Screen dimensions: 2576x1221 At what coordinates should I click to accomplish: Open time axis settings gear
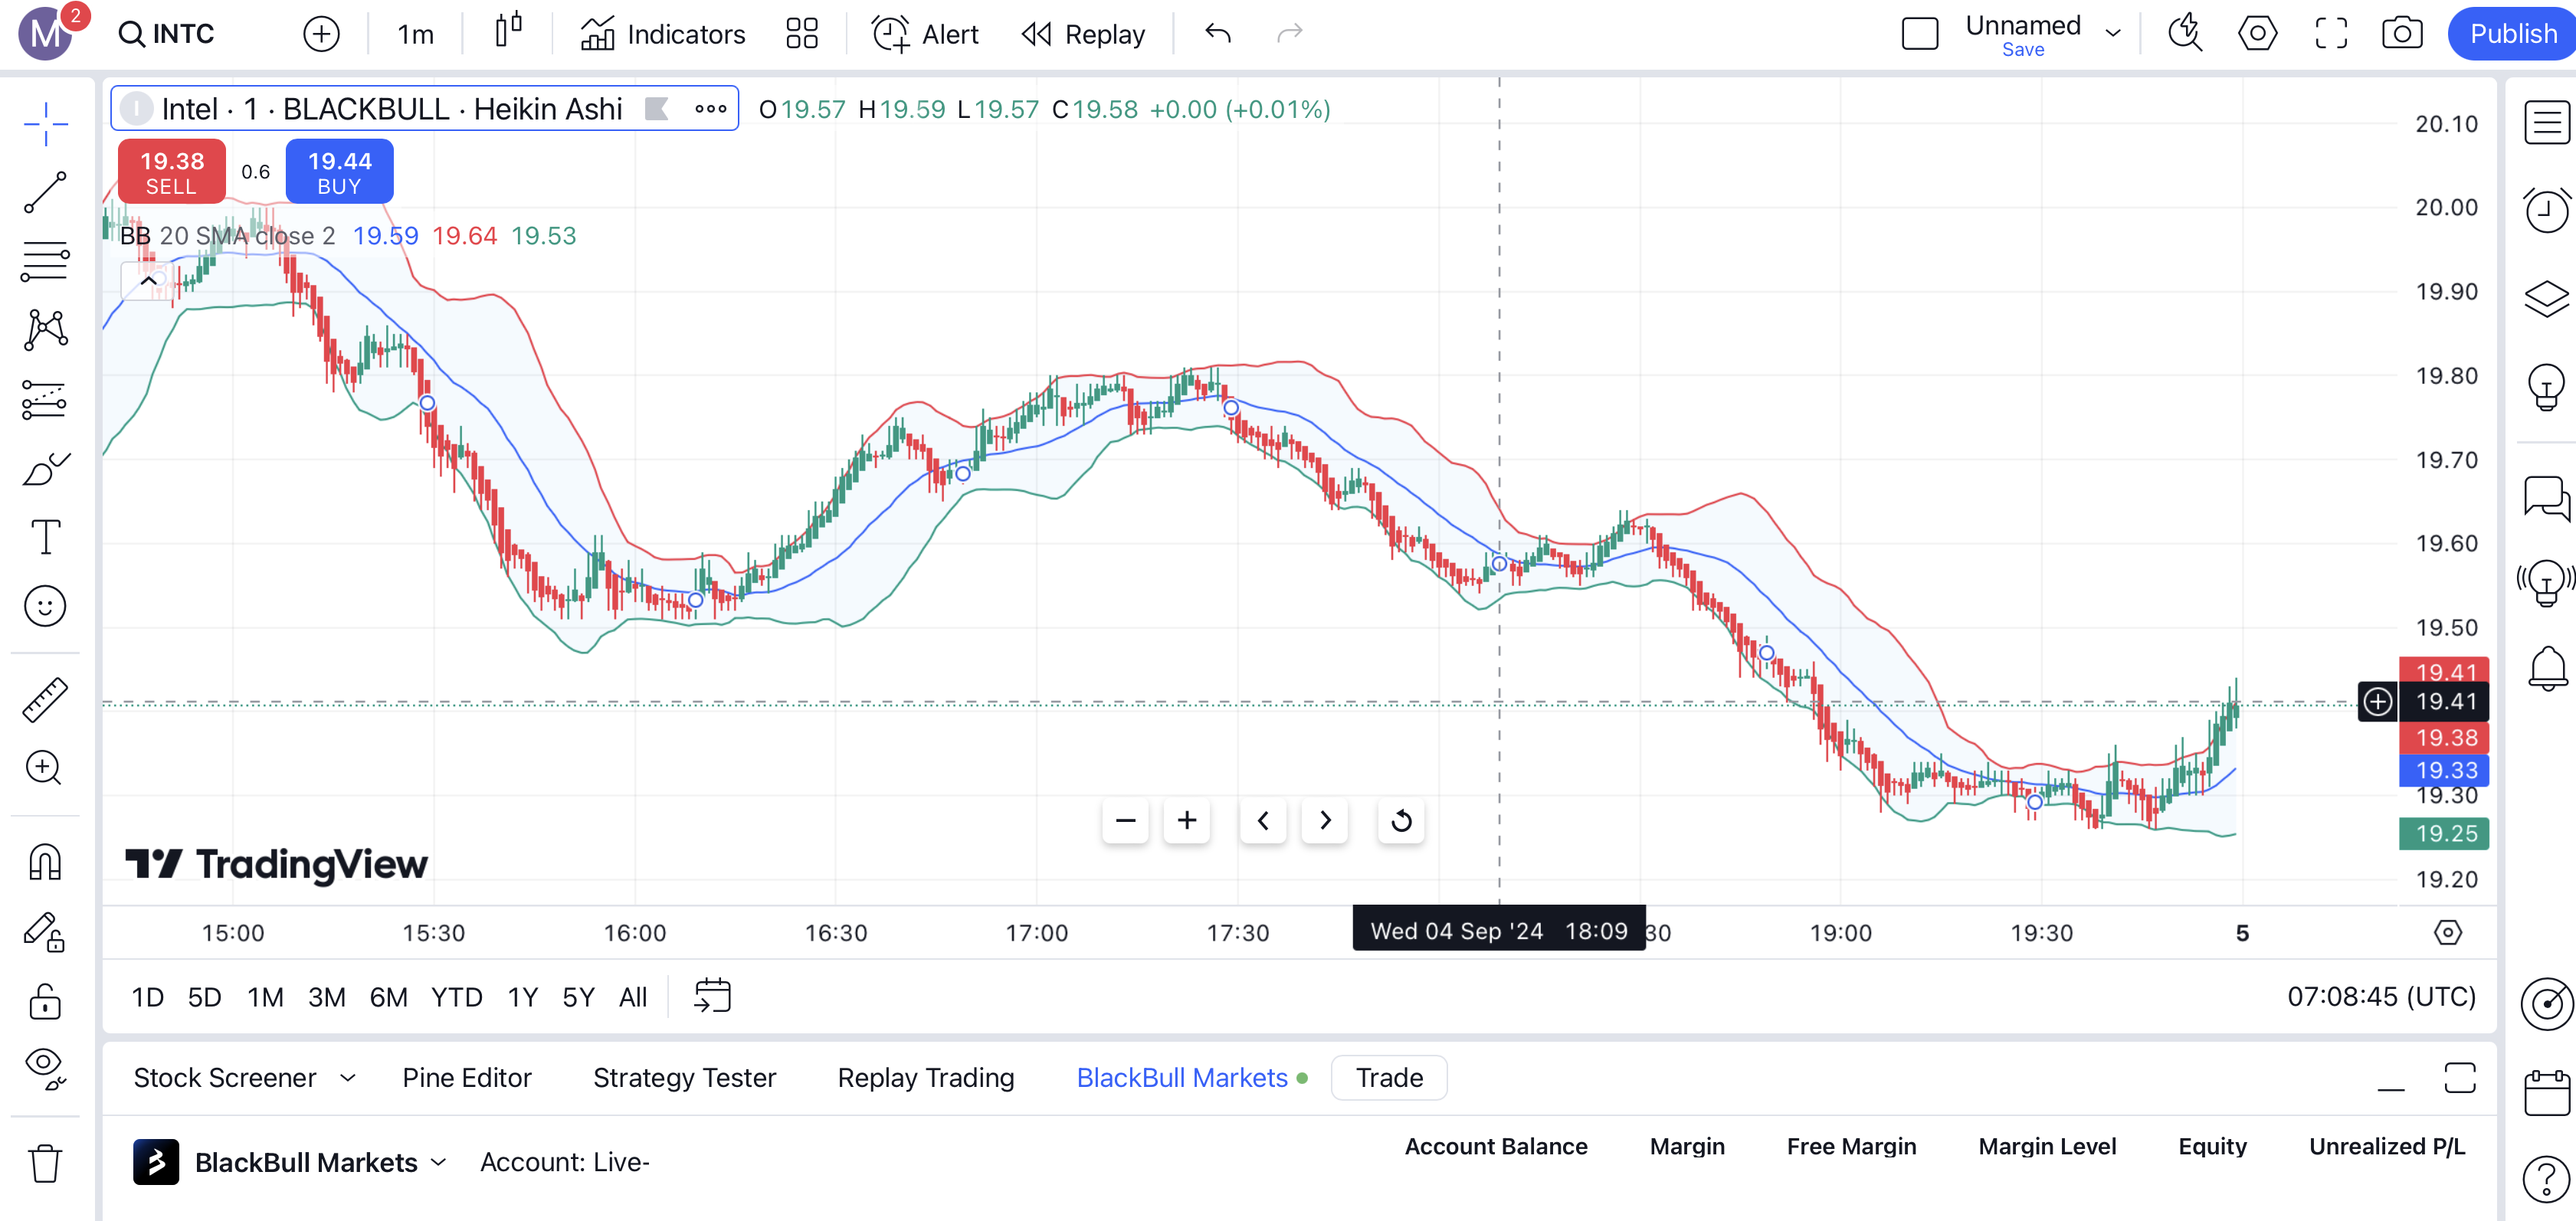(x=2447, y=933)
